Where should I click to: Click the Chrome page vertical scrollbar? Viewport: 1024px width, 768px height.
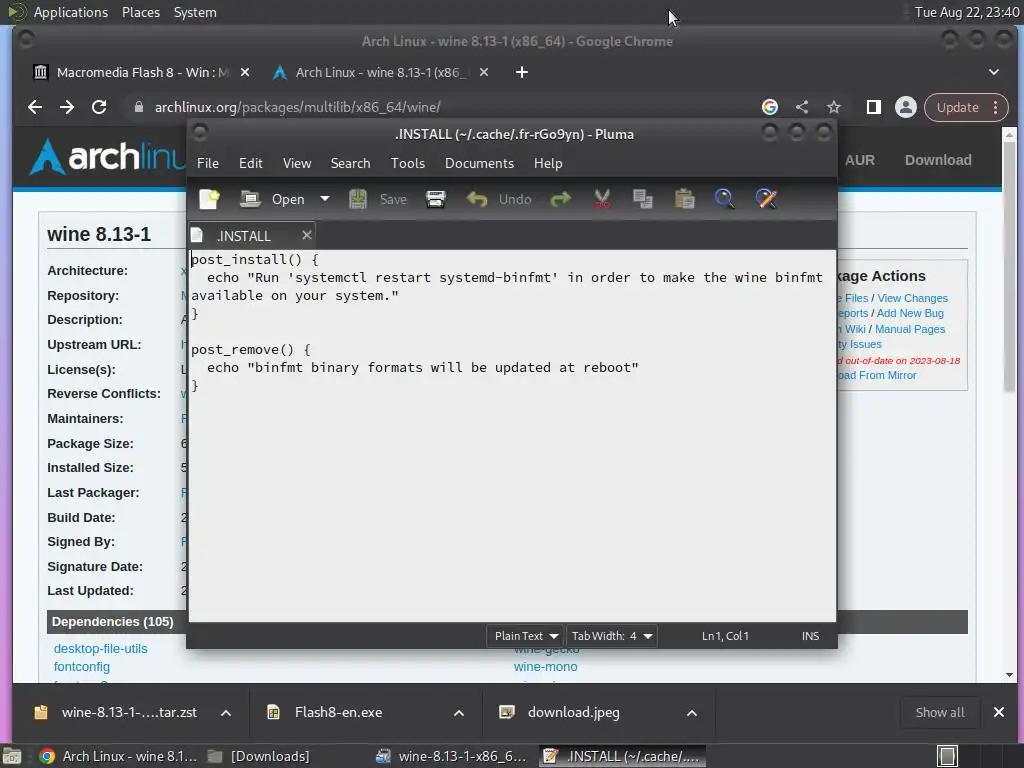(x=1009, y=266)
